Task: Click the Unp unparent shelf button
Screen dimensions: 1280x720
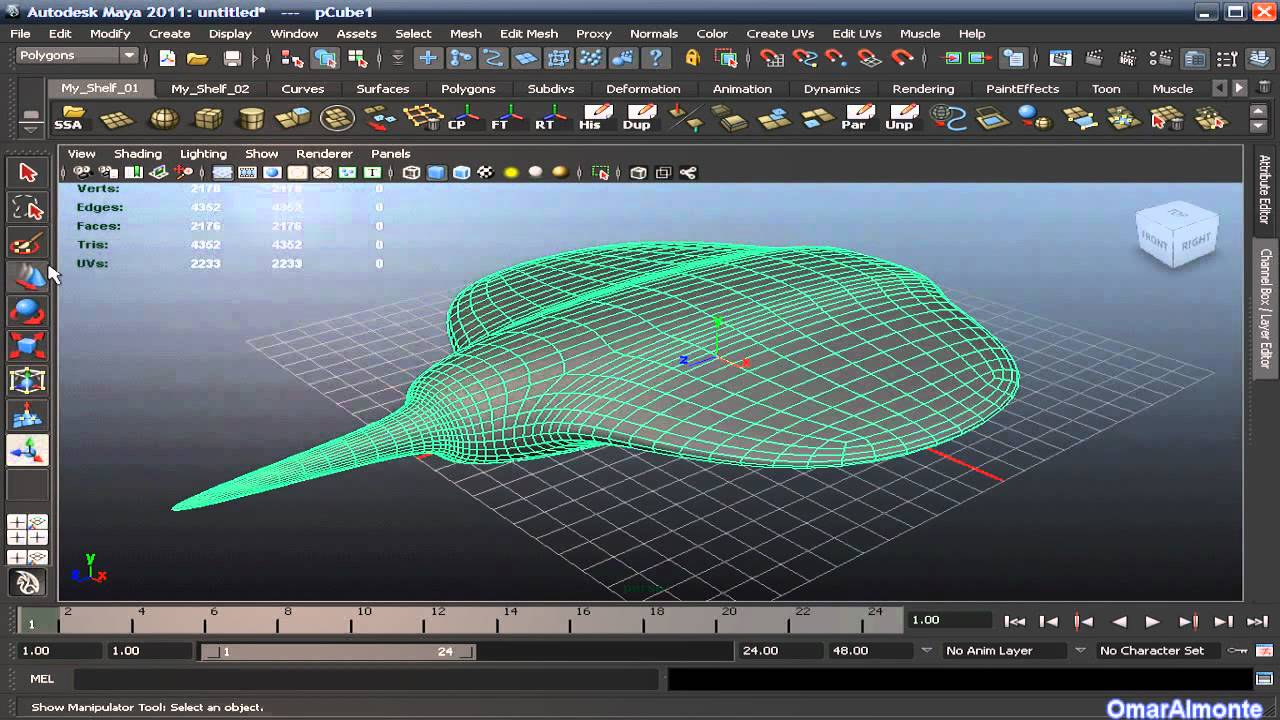Action: click(902, 118)
